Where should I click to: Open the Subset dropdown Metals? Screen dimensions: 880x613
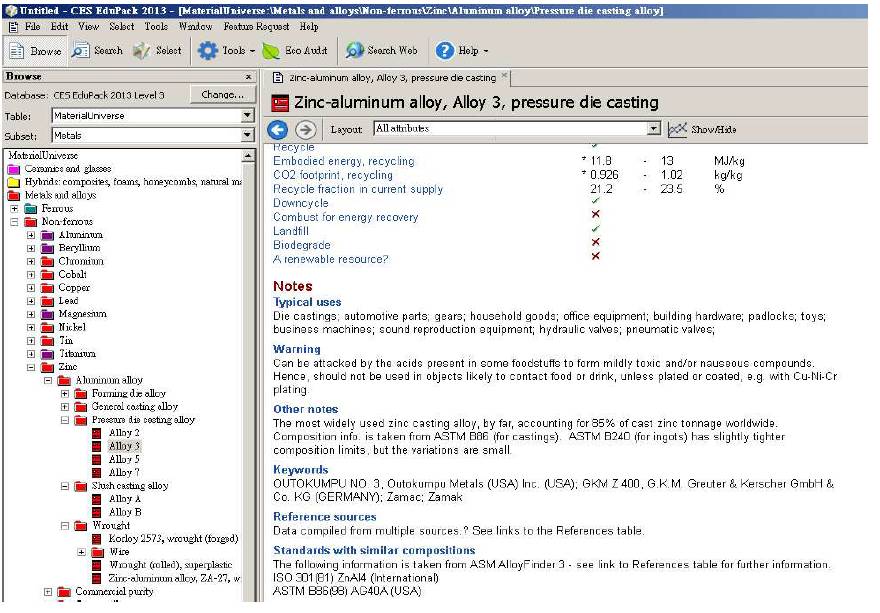153,135
